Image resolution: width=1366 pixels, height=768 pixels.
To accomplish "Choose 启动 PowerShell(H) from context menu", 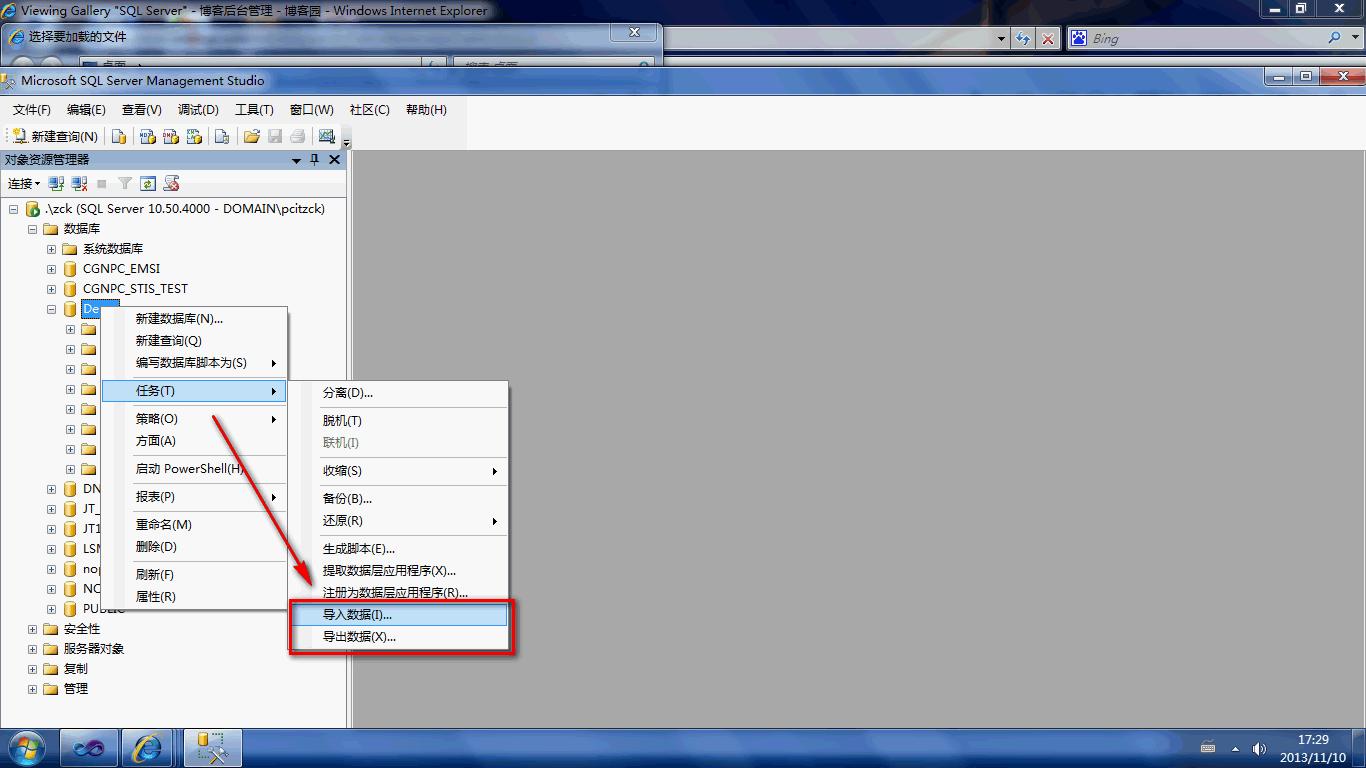I will pos(195,469).
